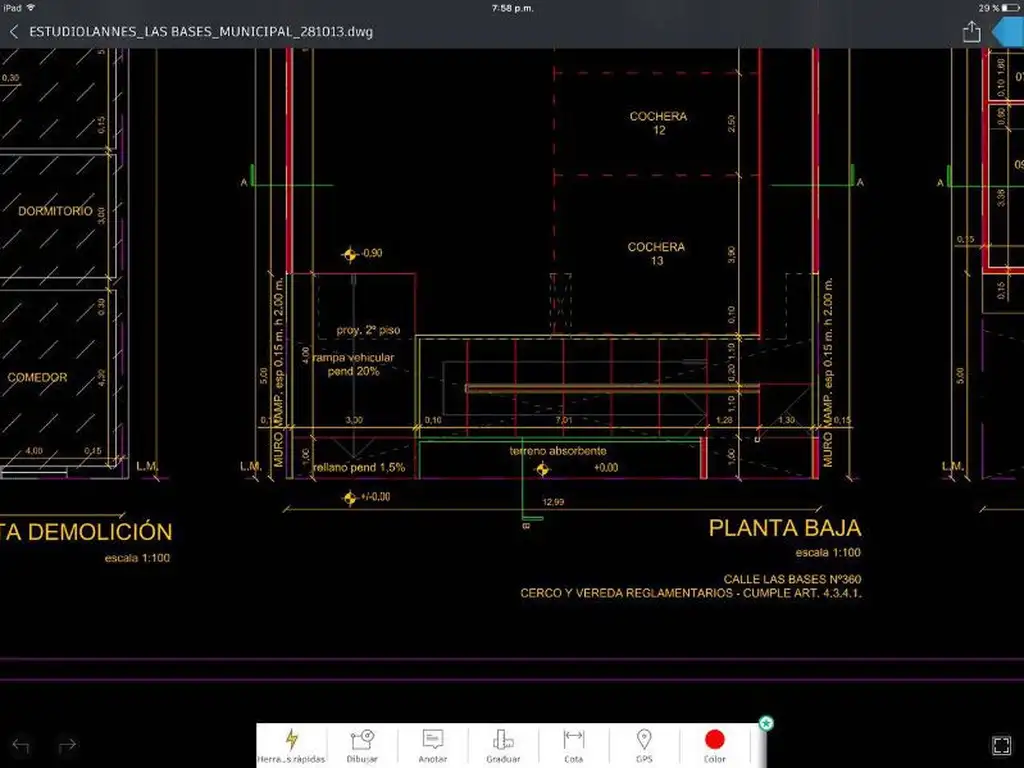Viewport: 1024px width, 768px height.
Task: Redo the previous action
Action: tap(67, 745)
